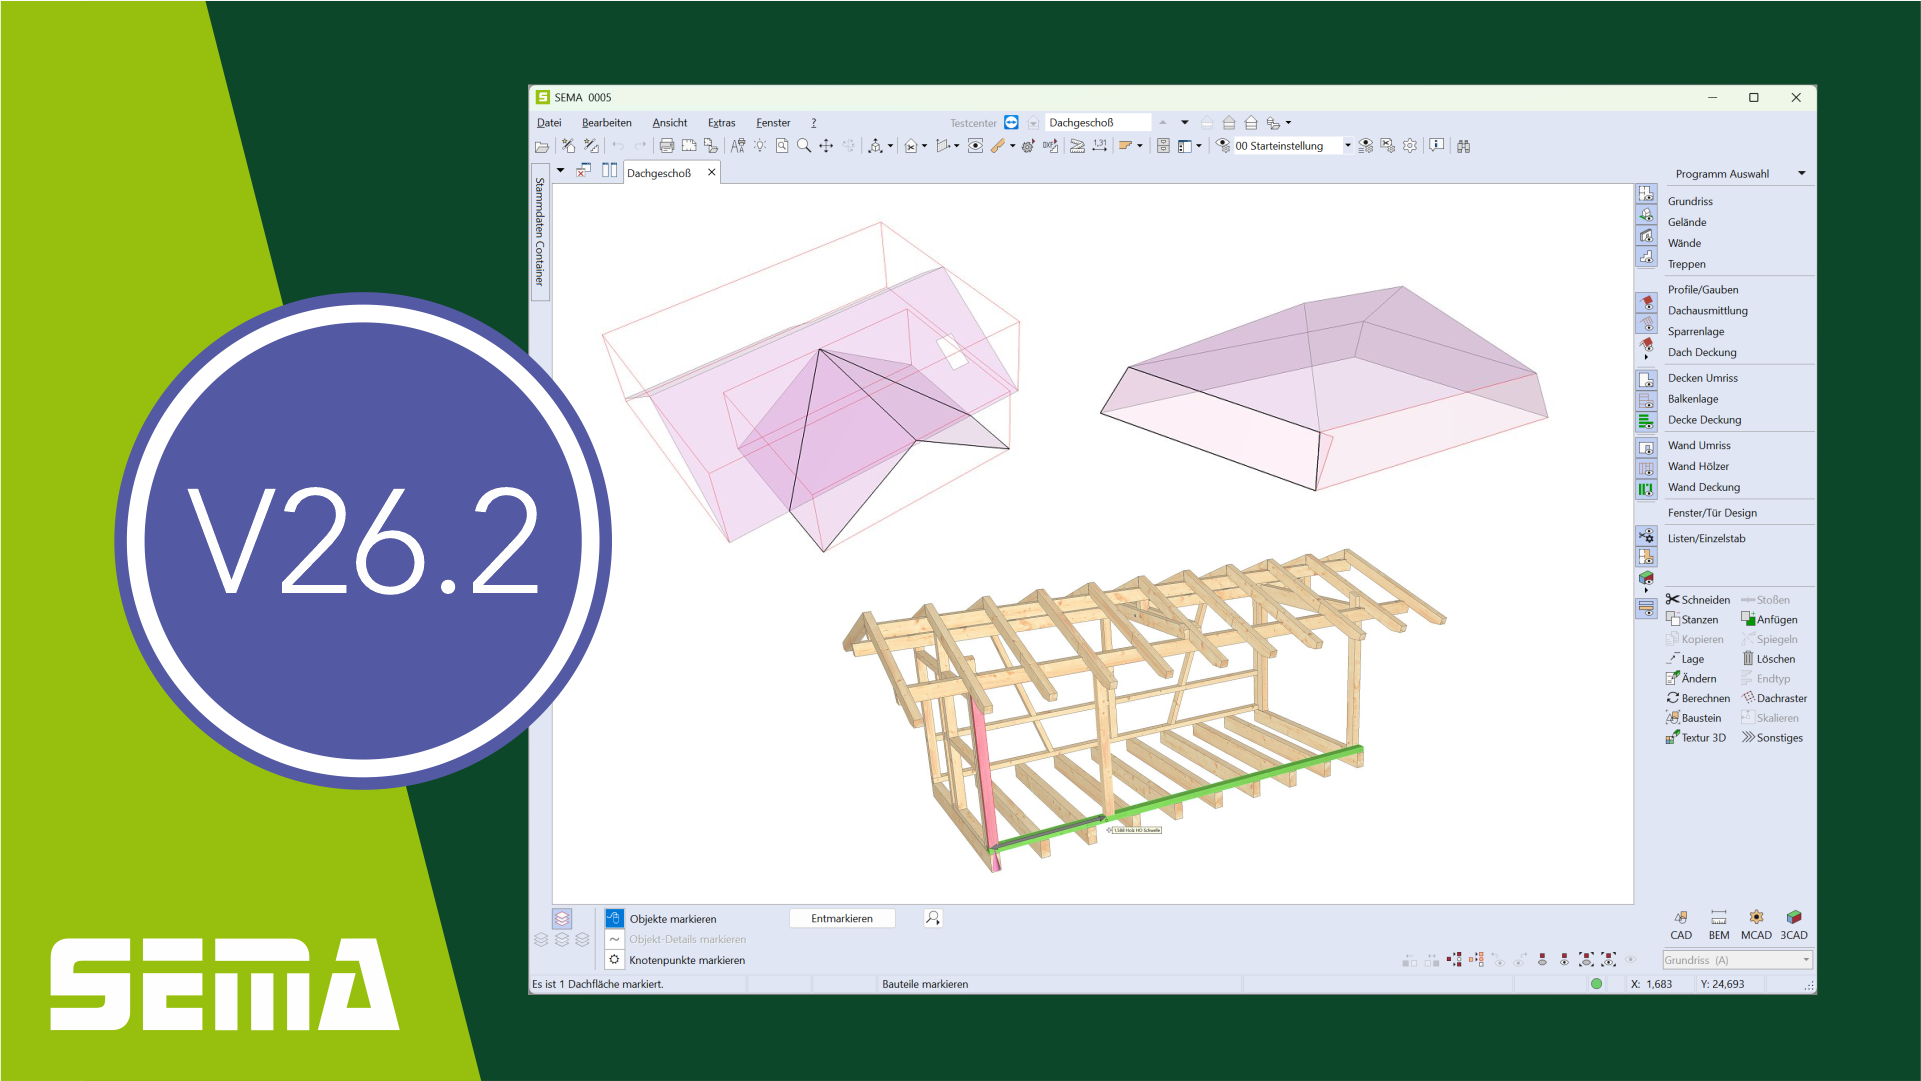Image resolution: width=1921 pixels, height=1081 pixels.
Task: Open the Sparrenlage program
Action: tap(1696, 332)
